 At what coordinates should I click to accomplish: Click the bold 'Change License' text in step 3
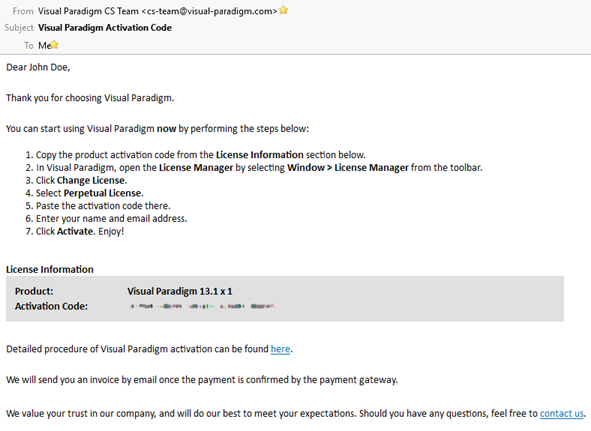pyautogui.click(x=91, y=181)
